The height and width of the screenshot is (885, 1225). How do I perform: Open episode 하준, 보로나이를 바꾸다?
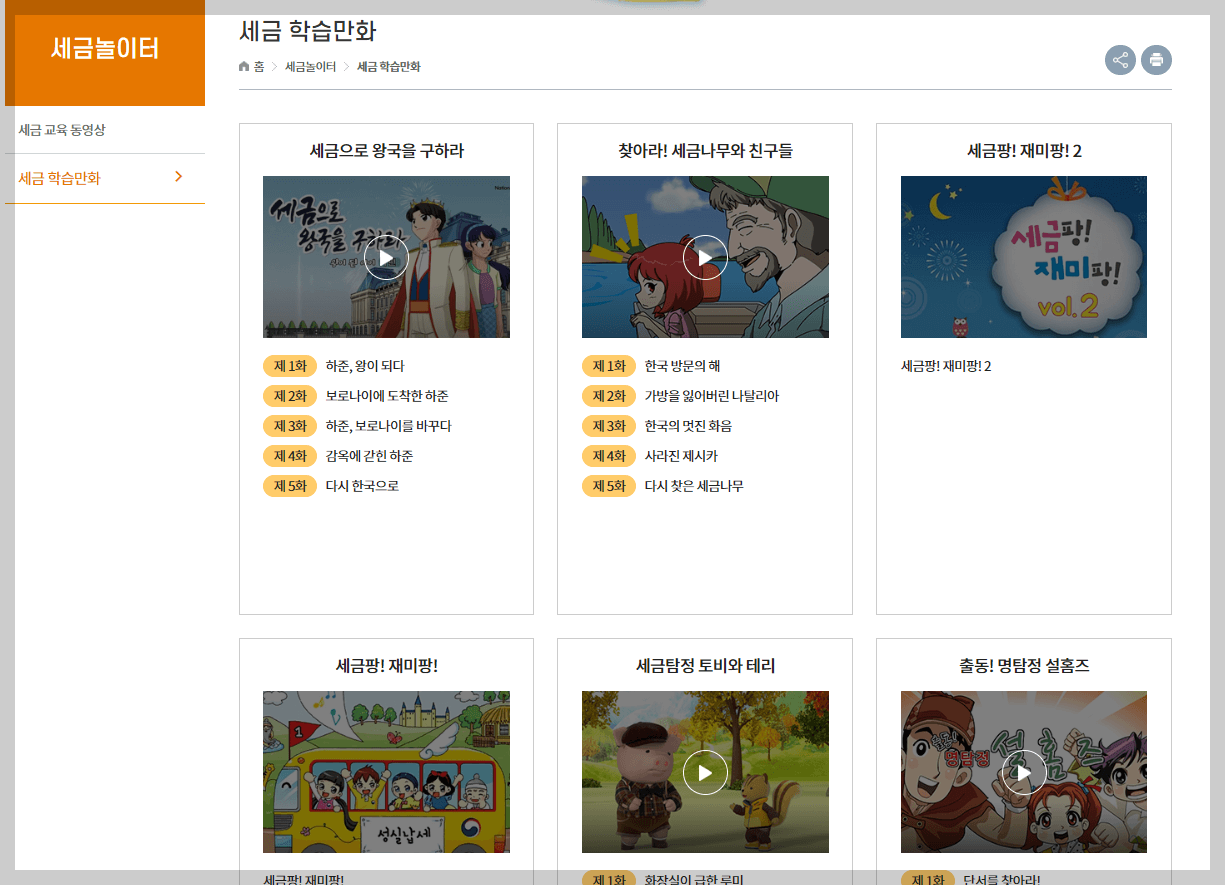coord(389,426)
